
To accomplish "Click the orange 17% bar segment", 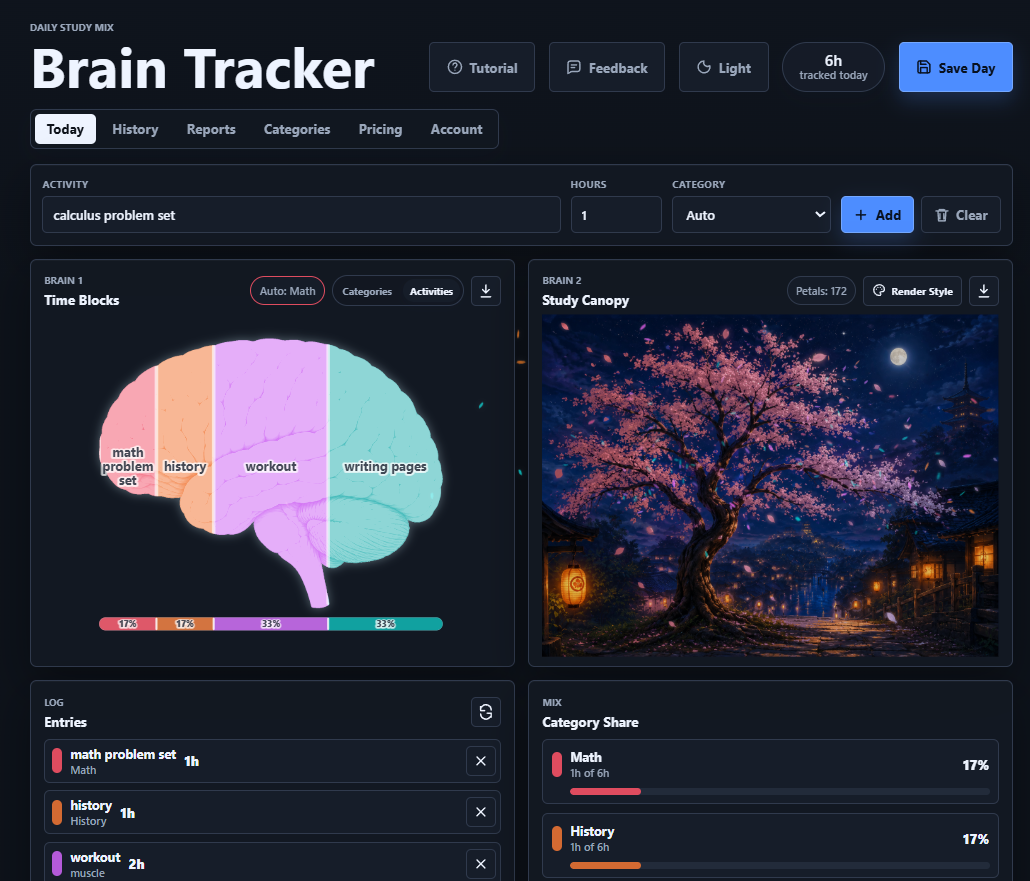I will 185,623.
